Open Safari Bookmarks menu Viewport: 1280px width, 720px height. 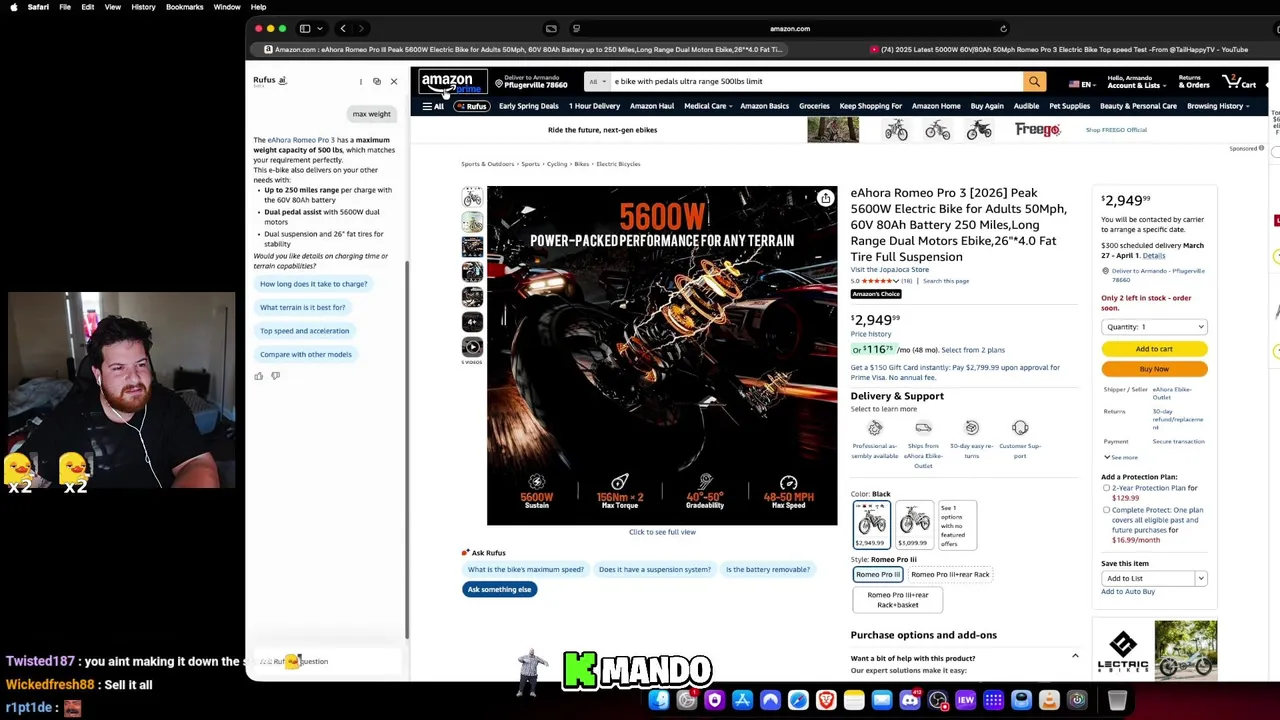[185, 7]
